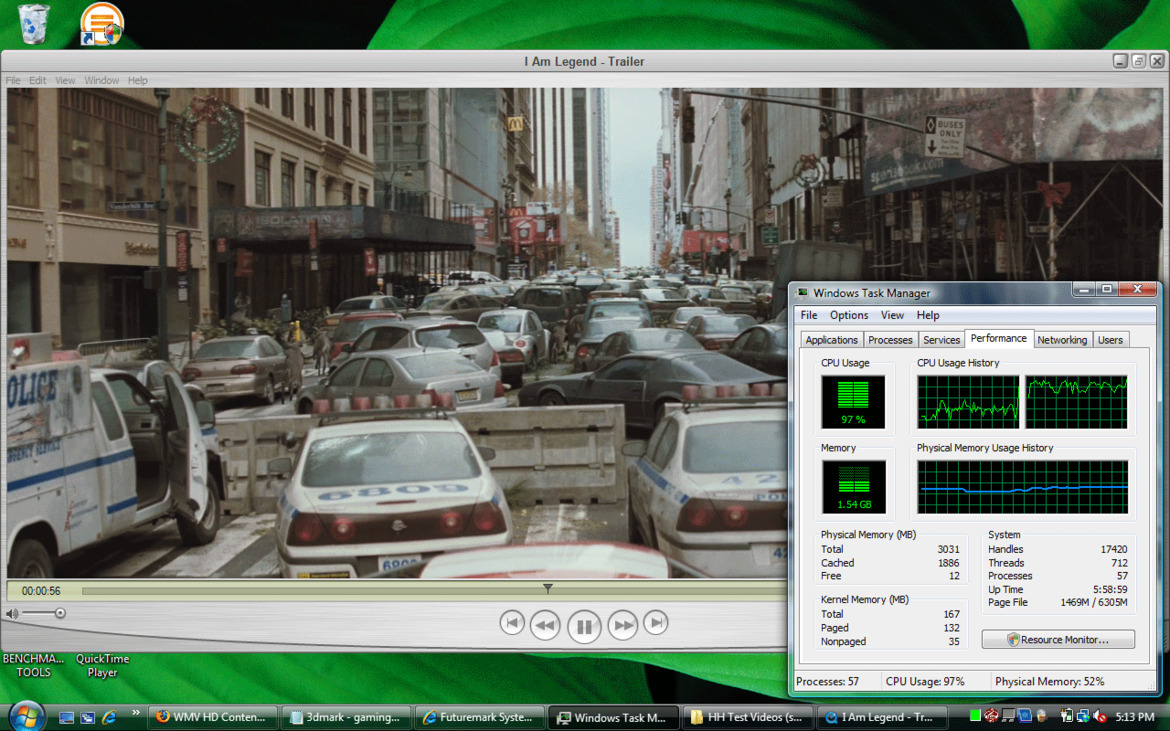
Task: Open Task Manager File menu
Action: (809, 315)
